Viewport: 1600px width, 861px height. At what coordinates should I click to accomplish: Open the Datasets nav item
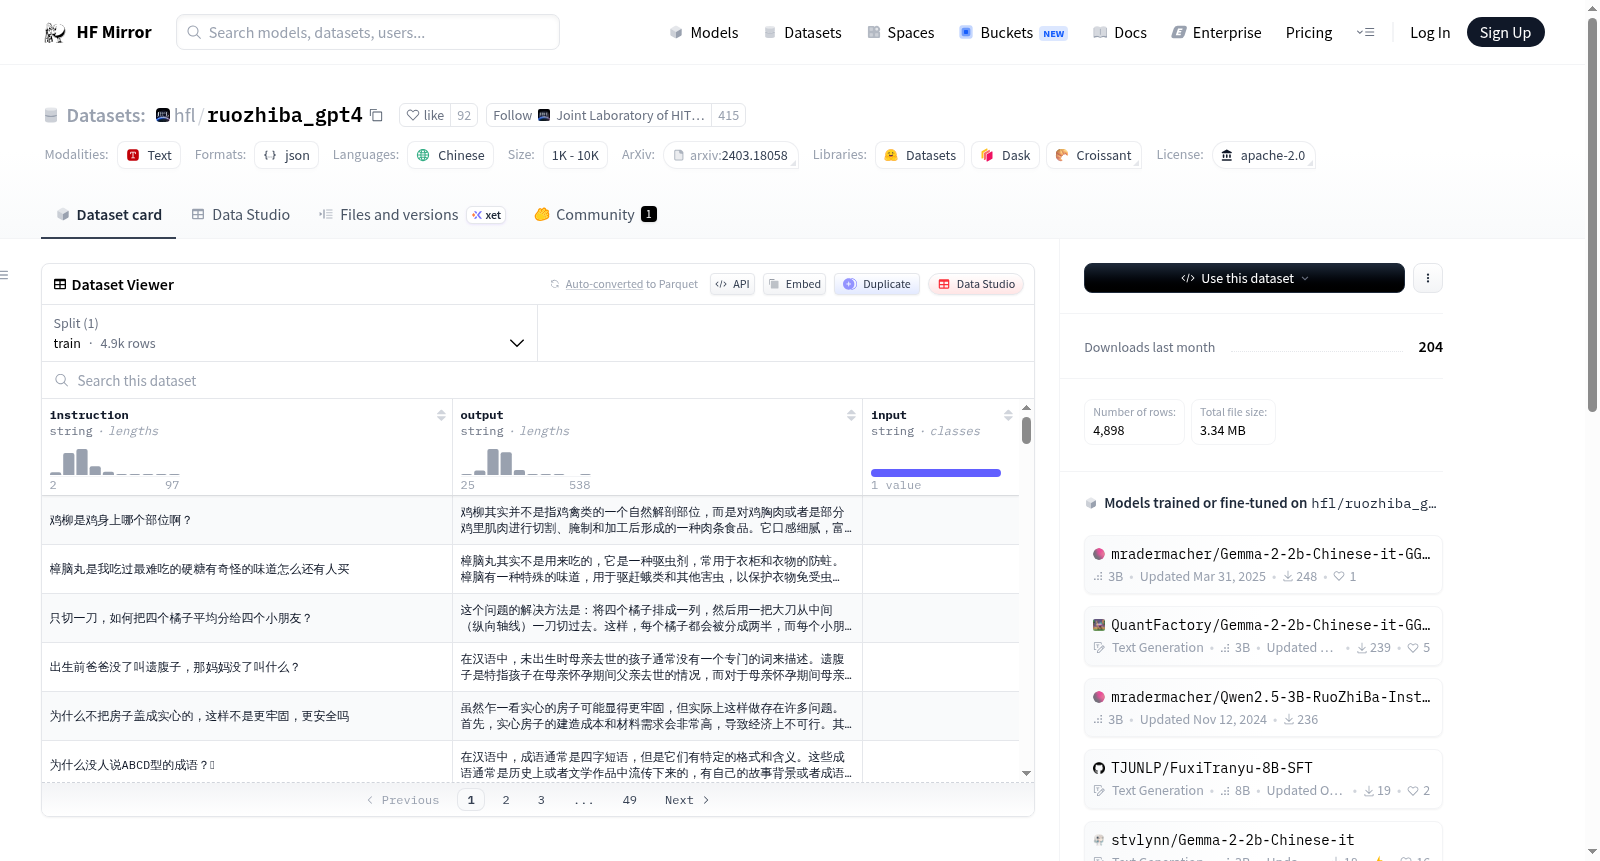pos(803,32)
